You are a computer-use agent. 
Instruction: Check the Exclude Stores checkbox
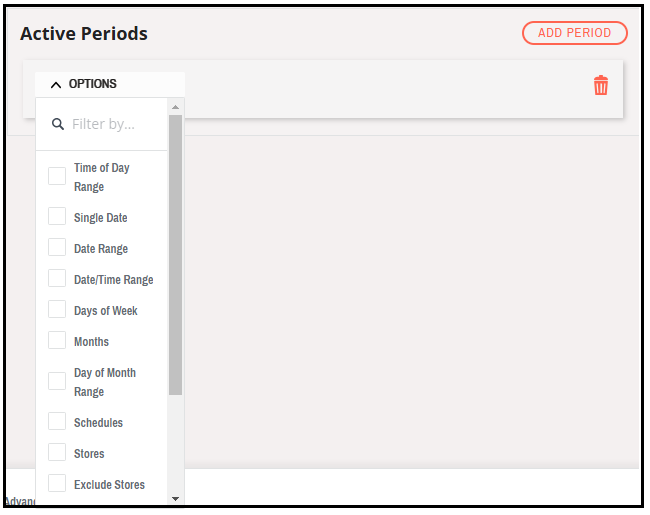click(x=57, y=484)
